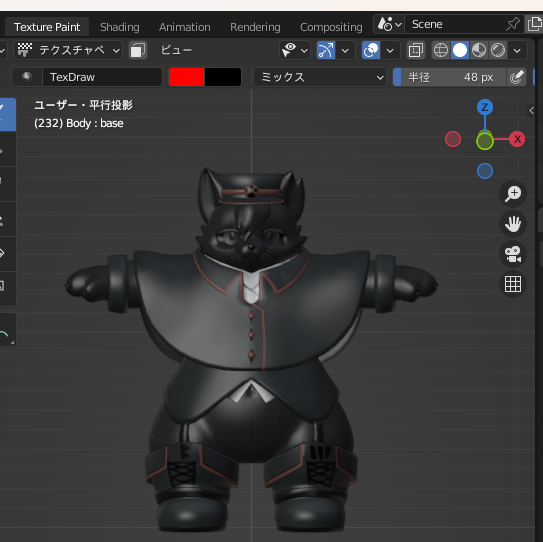The width and height of the screenshot is (543, 542).
Task: Expand the viewport shading options dropdown
Action: tap(517, 50)
